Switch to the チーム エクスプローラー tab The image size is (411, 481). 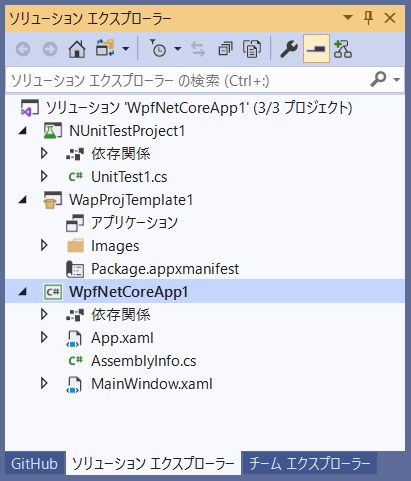coord(310,464)
